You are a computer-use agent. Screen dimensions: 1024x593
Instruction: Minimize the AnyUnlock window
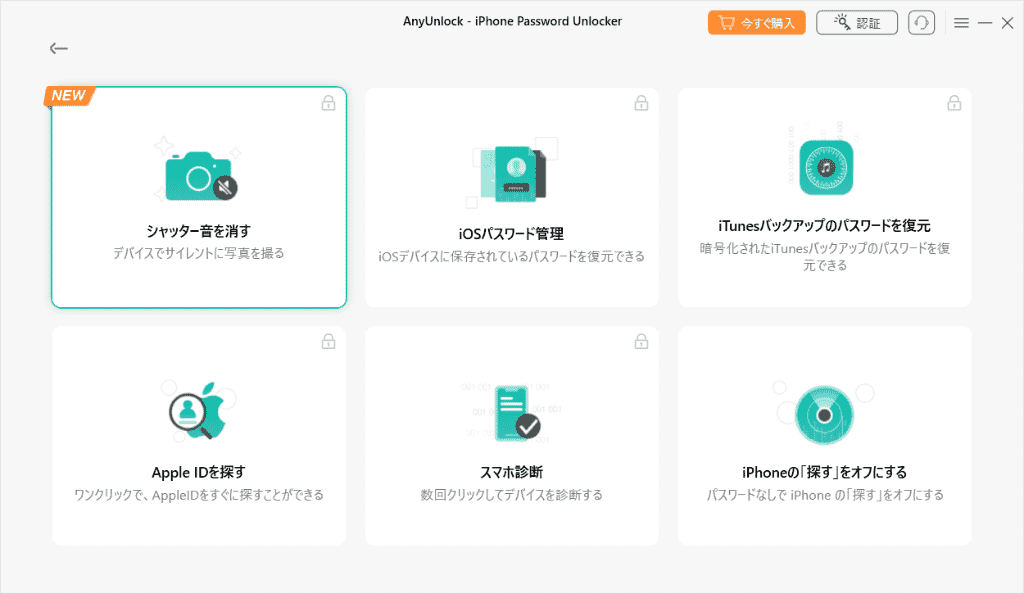pos(985,23)
